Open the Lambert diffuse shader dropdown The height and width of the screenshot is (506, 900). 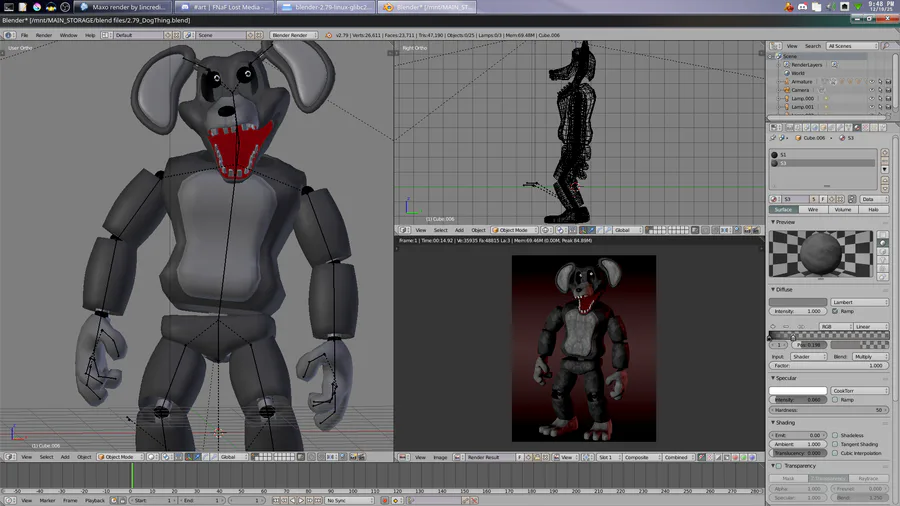click(x=859, y=302)
